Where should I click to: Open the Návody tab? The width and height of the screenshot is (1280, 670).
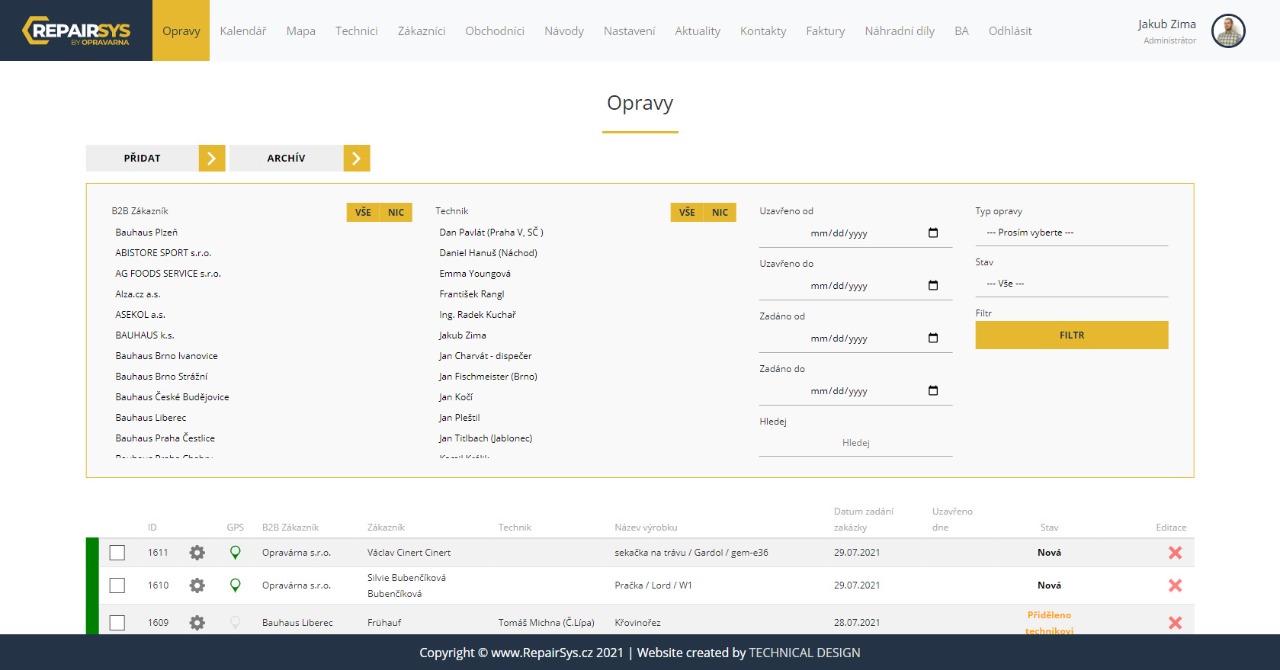564,31
